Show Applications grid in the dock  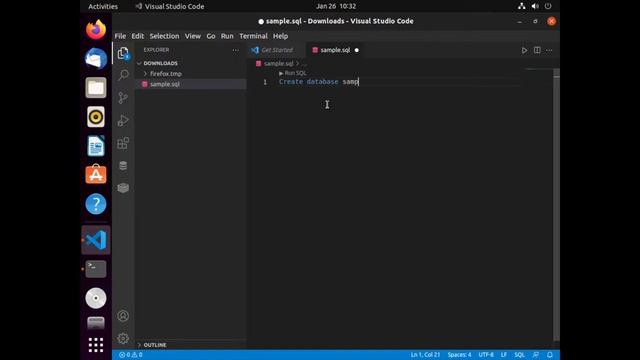coord(96,345)
